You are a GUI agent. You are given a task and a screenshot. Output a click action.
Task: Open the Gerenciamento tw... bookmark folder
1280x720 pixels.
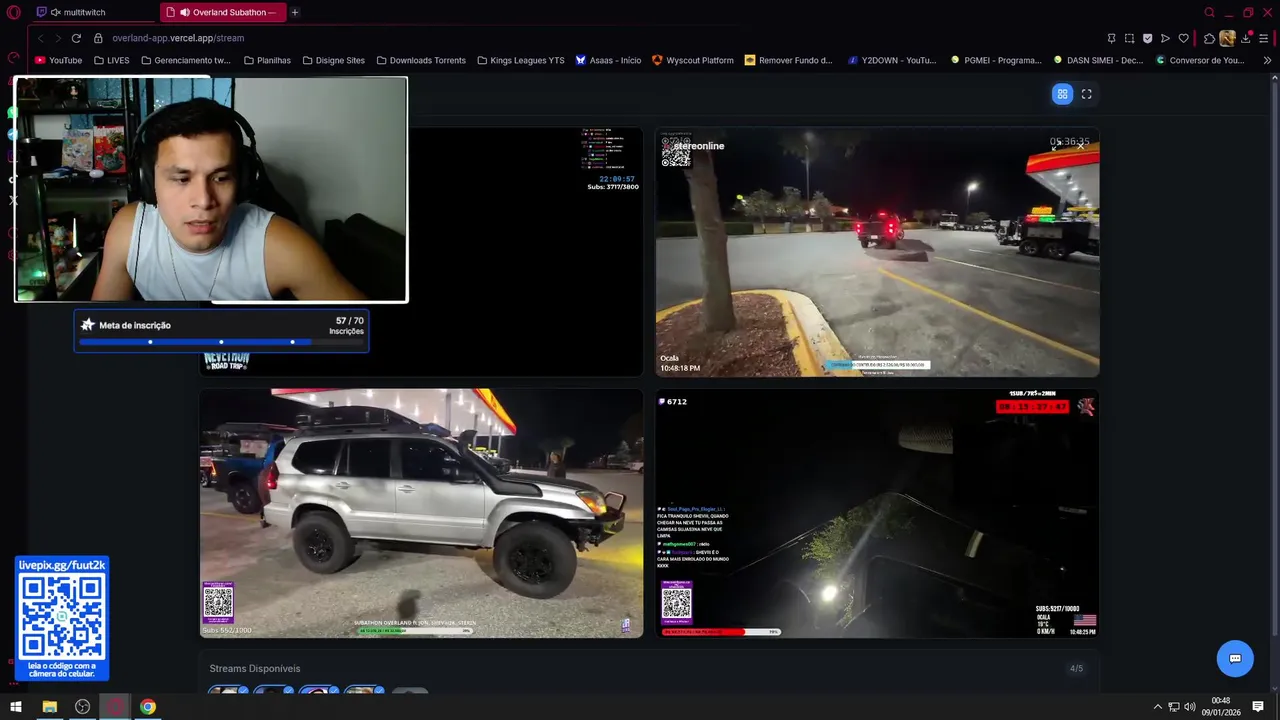click(186, 60)
